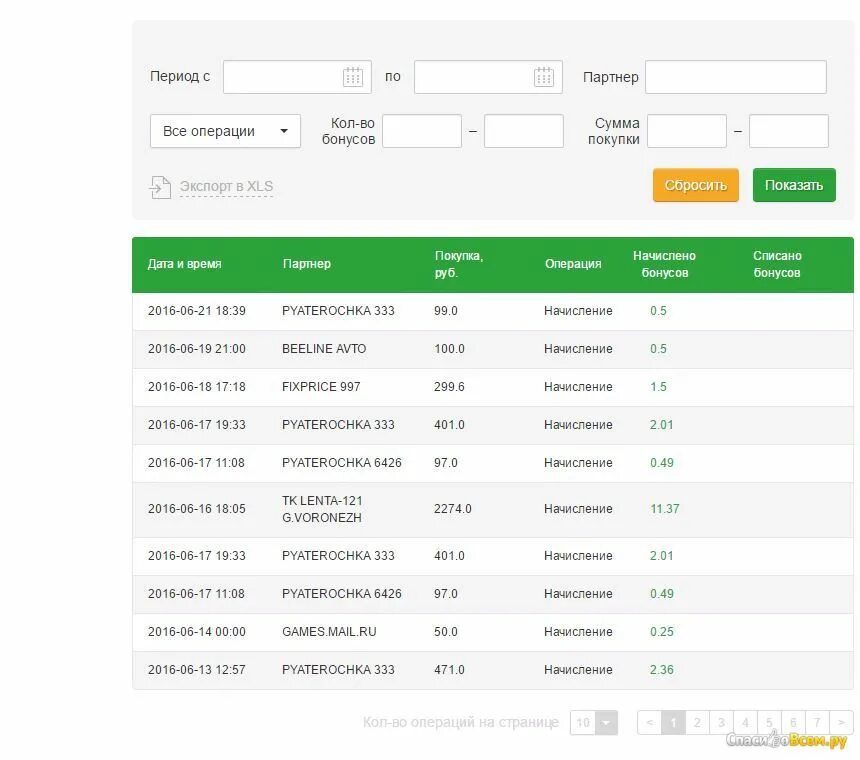Focus the minimum Сумма покупки field
This screenshot has width=860, height=760.
pos(687,131)
